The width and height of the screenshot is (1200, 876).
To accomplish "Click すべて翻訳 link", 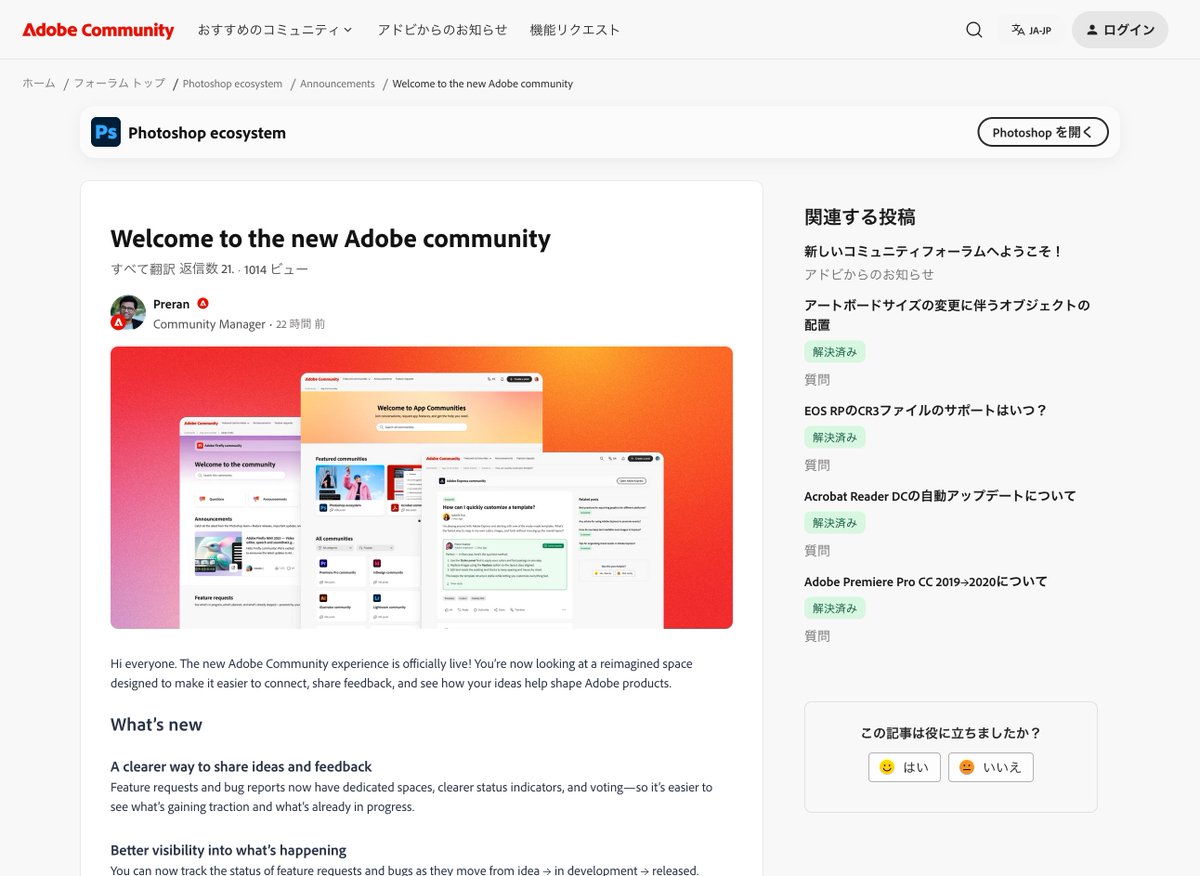I will tap(143, 269).
